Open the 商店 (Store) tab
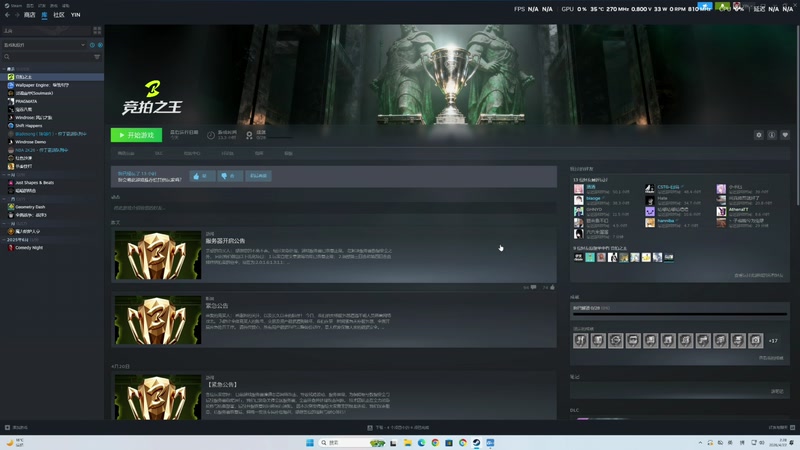 pos(30,15)
